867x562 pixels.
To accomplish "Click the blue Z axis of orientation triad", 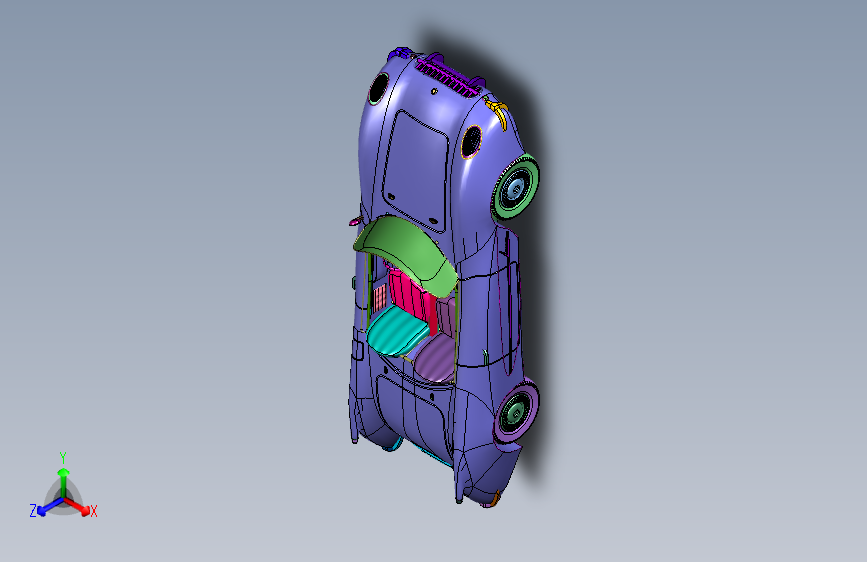I will (x=47, y=507).
